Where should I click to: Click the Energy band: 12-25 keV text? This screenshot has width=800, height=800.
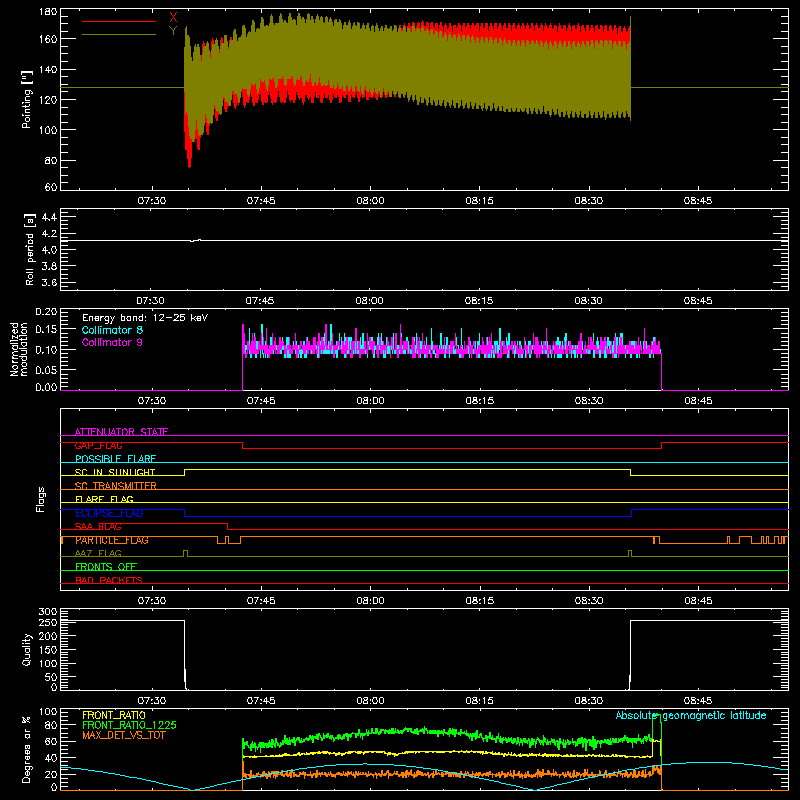145,318
